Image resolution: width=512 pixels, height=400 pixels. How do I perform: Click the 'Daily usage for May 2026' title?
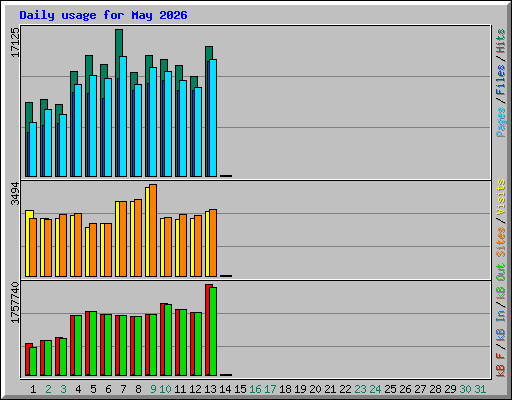pos(103,15)
